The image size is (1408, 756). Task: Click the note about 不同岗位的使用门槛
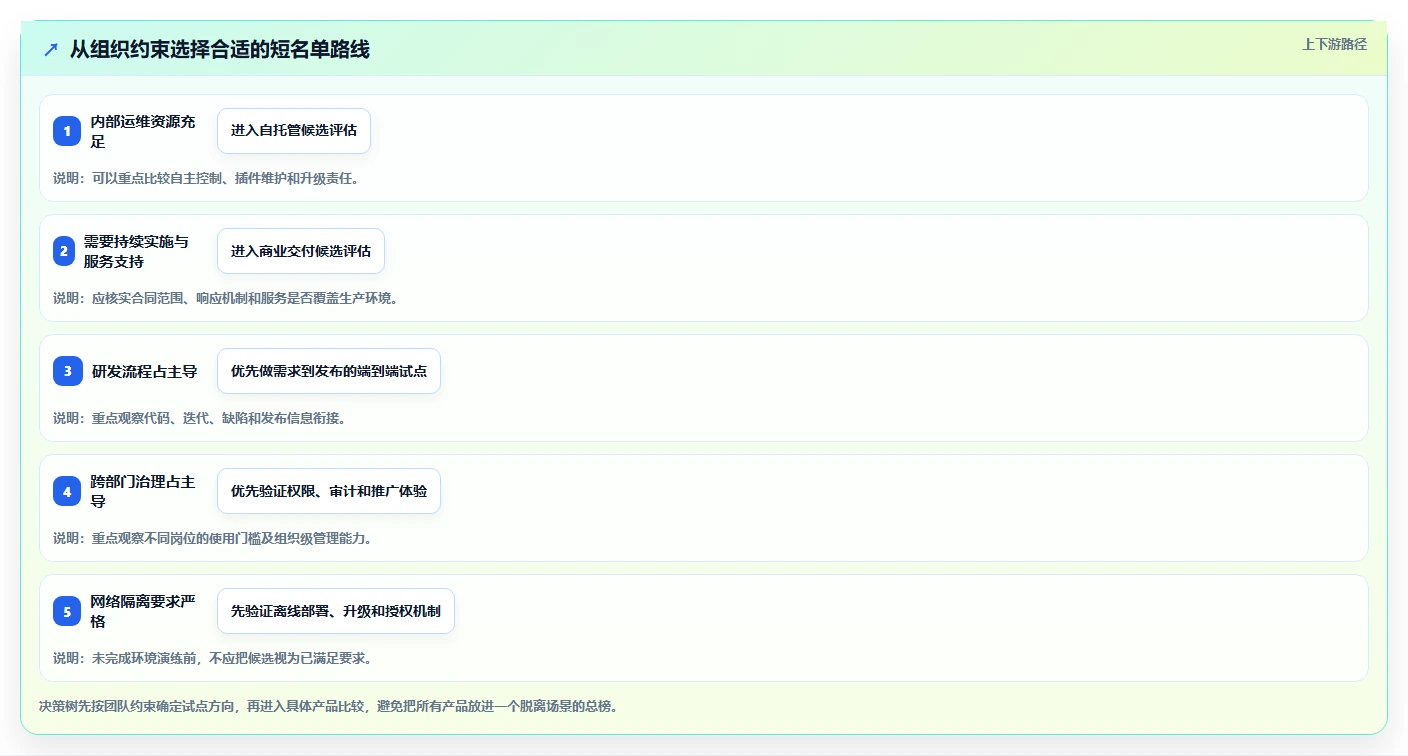[x=213, y=538]
